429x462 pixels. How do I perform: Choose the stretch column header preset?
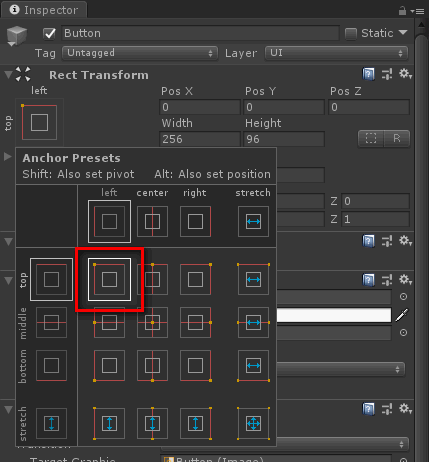[253, 221]
